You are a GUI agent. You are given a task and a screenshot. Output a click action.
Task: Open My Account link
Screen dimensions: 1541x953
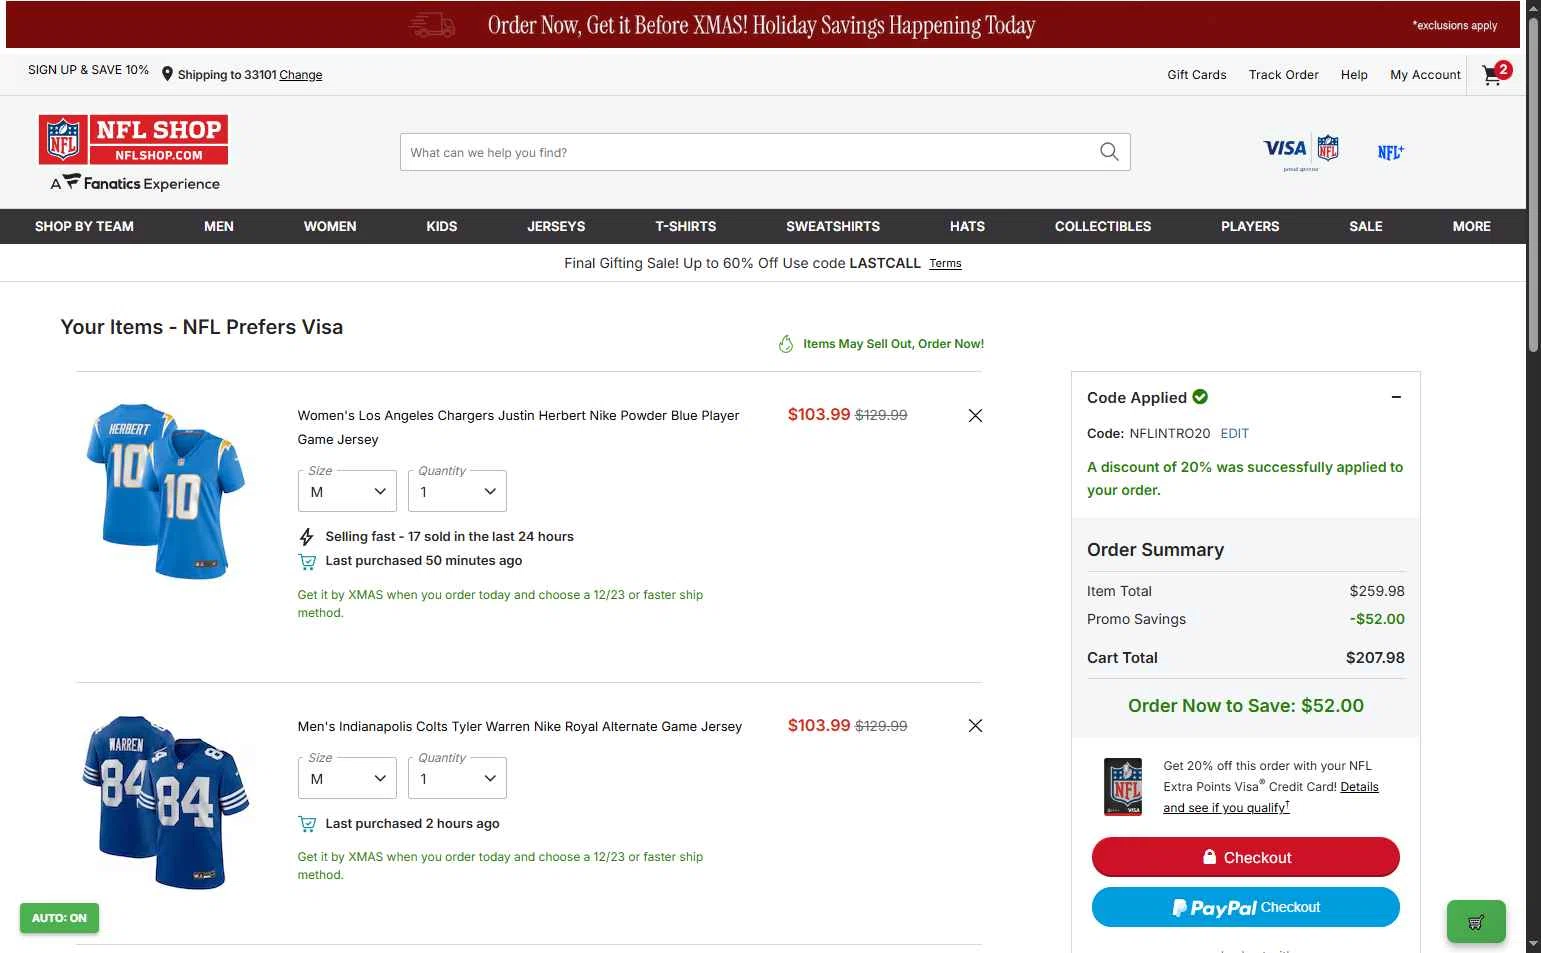[x=1426, y=75]
